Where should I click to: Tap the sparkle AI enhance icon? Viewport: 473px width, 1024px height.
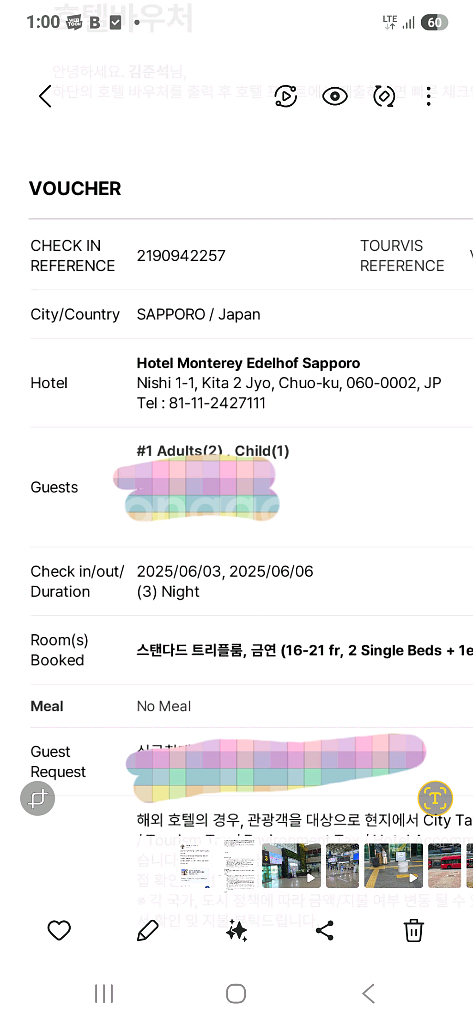[236, 930]
